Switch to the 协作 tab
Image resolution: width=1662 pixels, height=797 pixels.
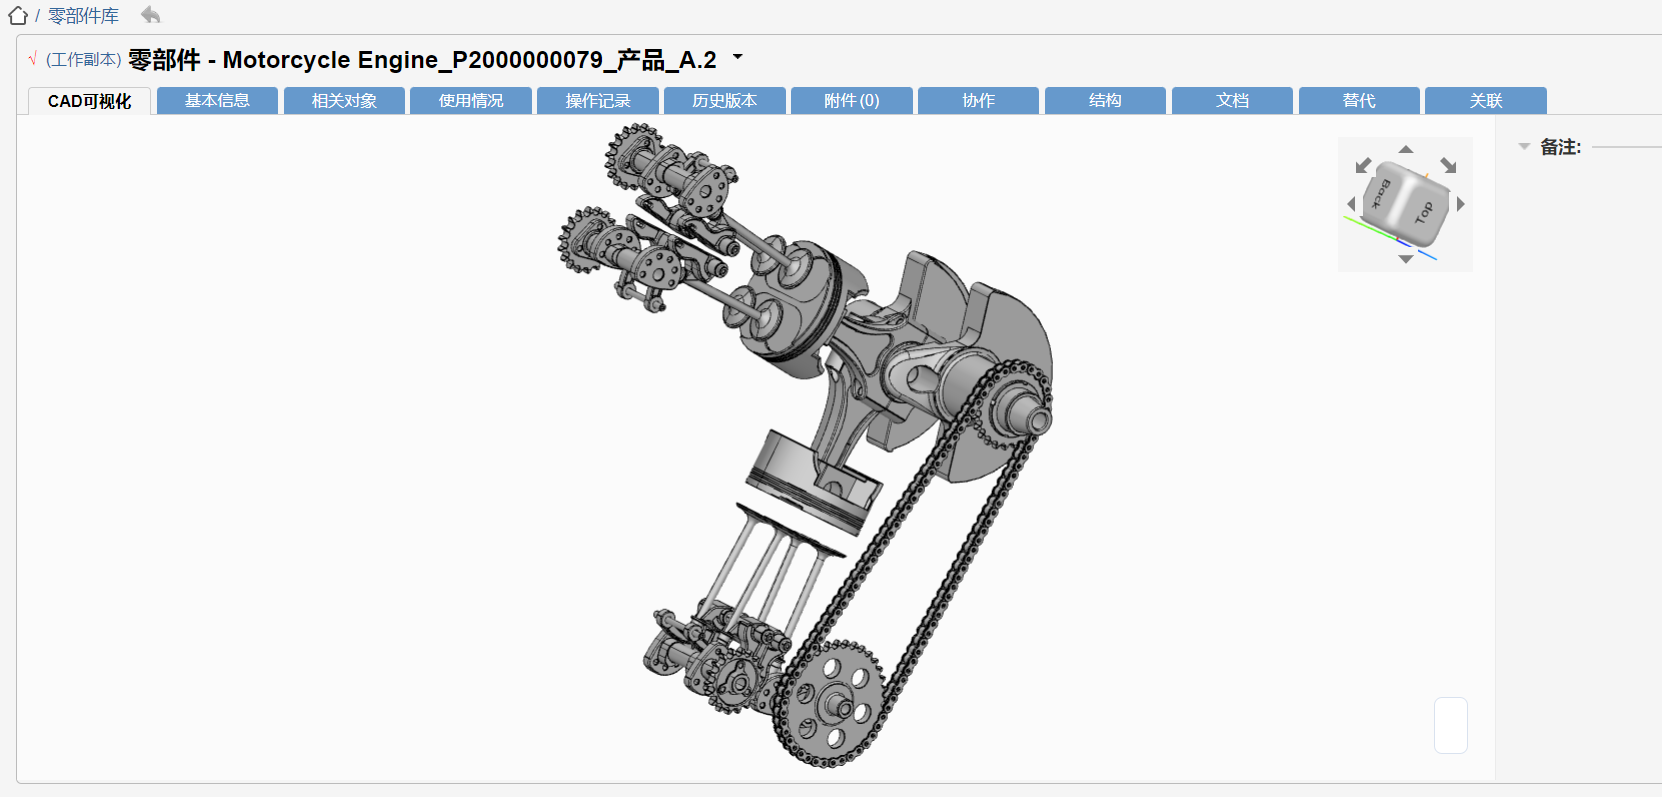(979, 101)
